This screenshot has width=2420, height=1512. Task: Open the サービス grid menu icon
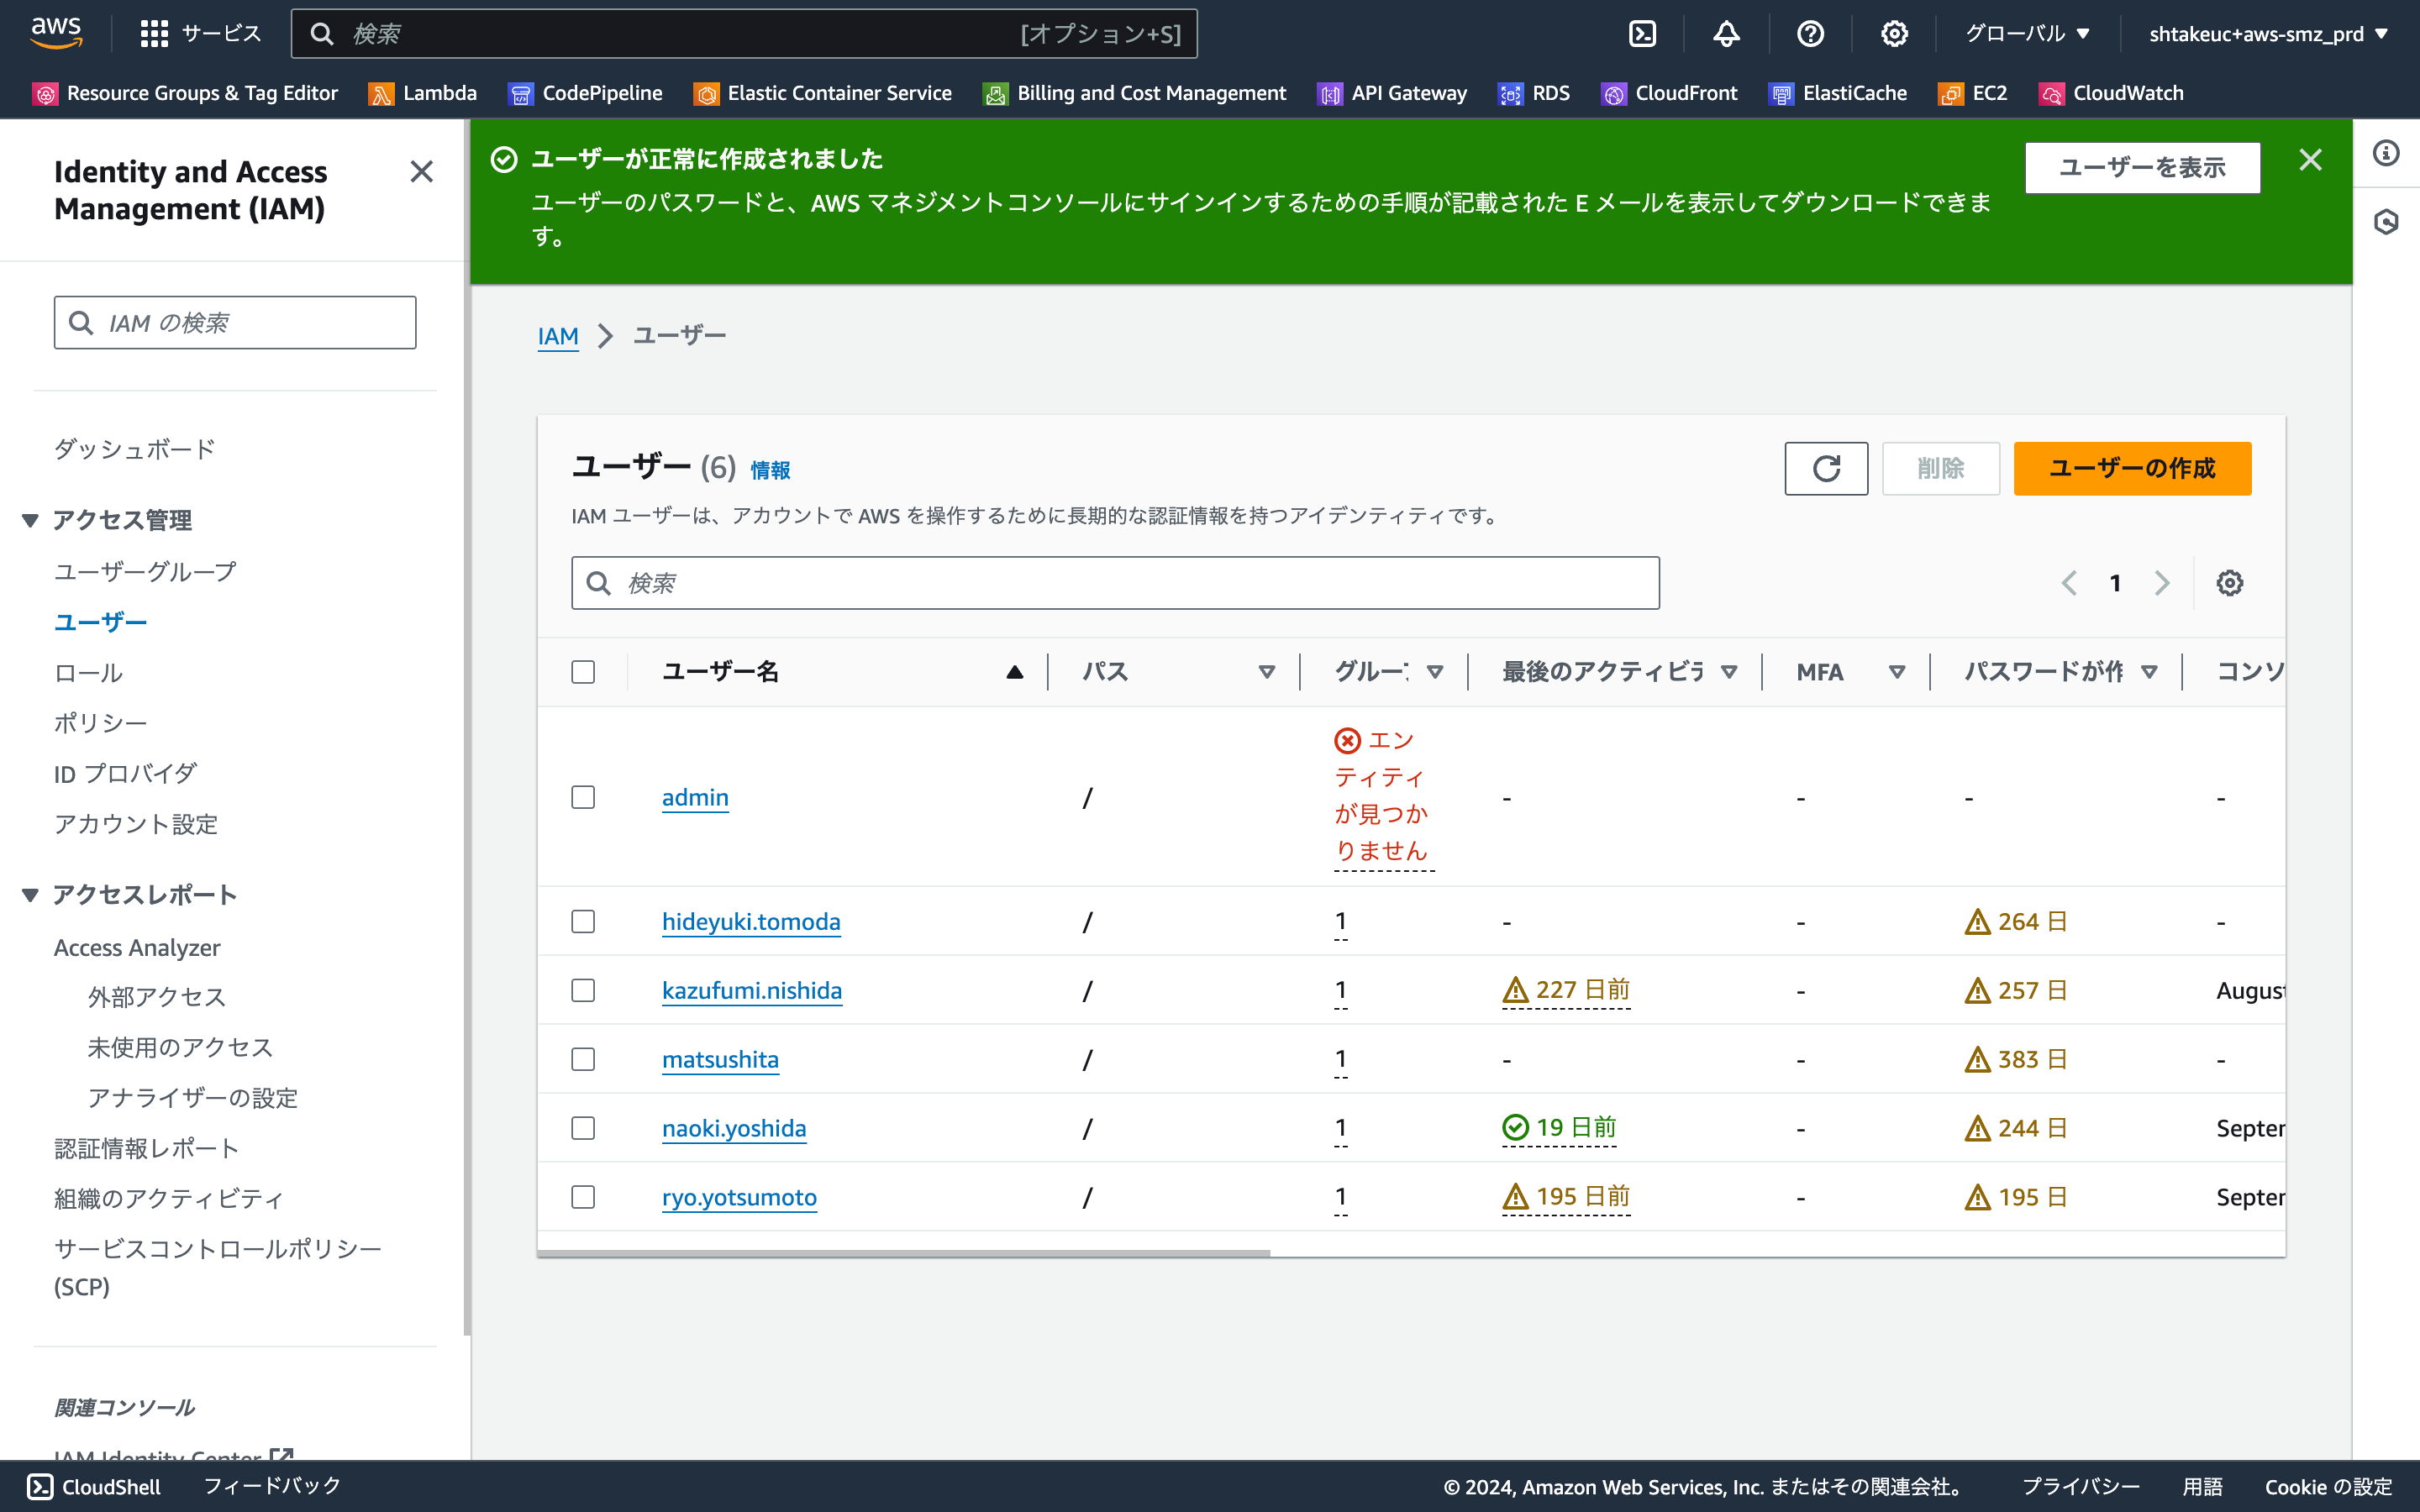[x=154, y=34]
